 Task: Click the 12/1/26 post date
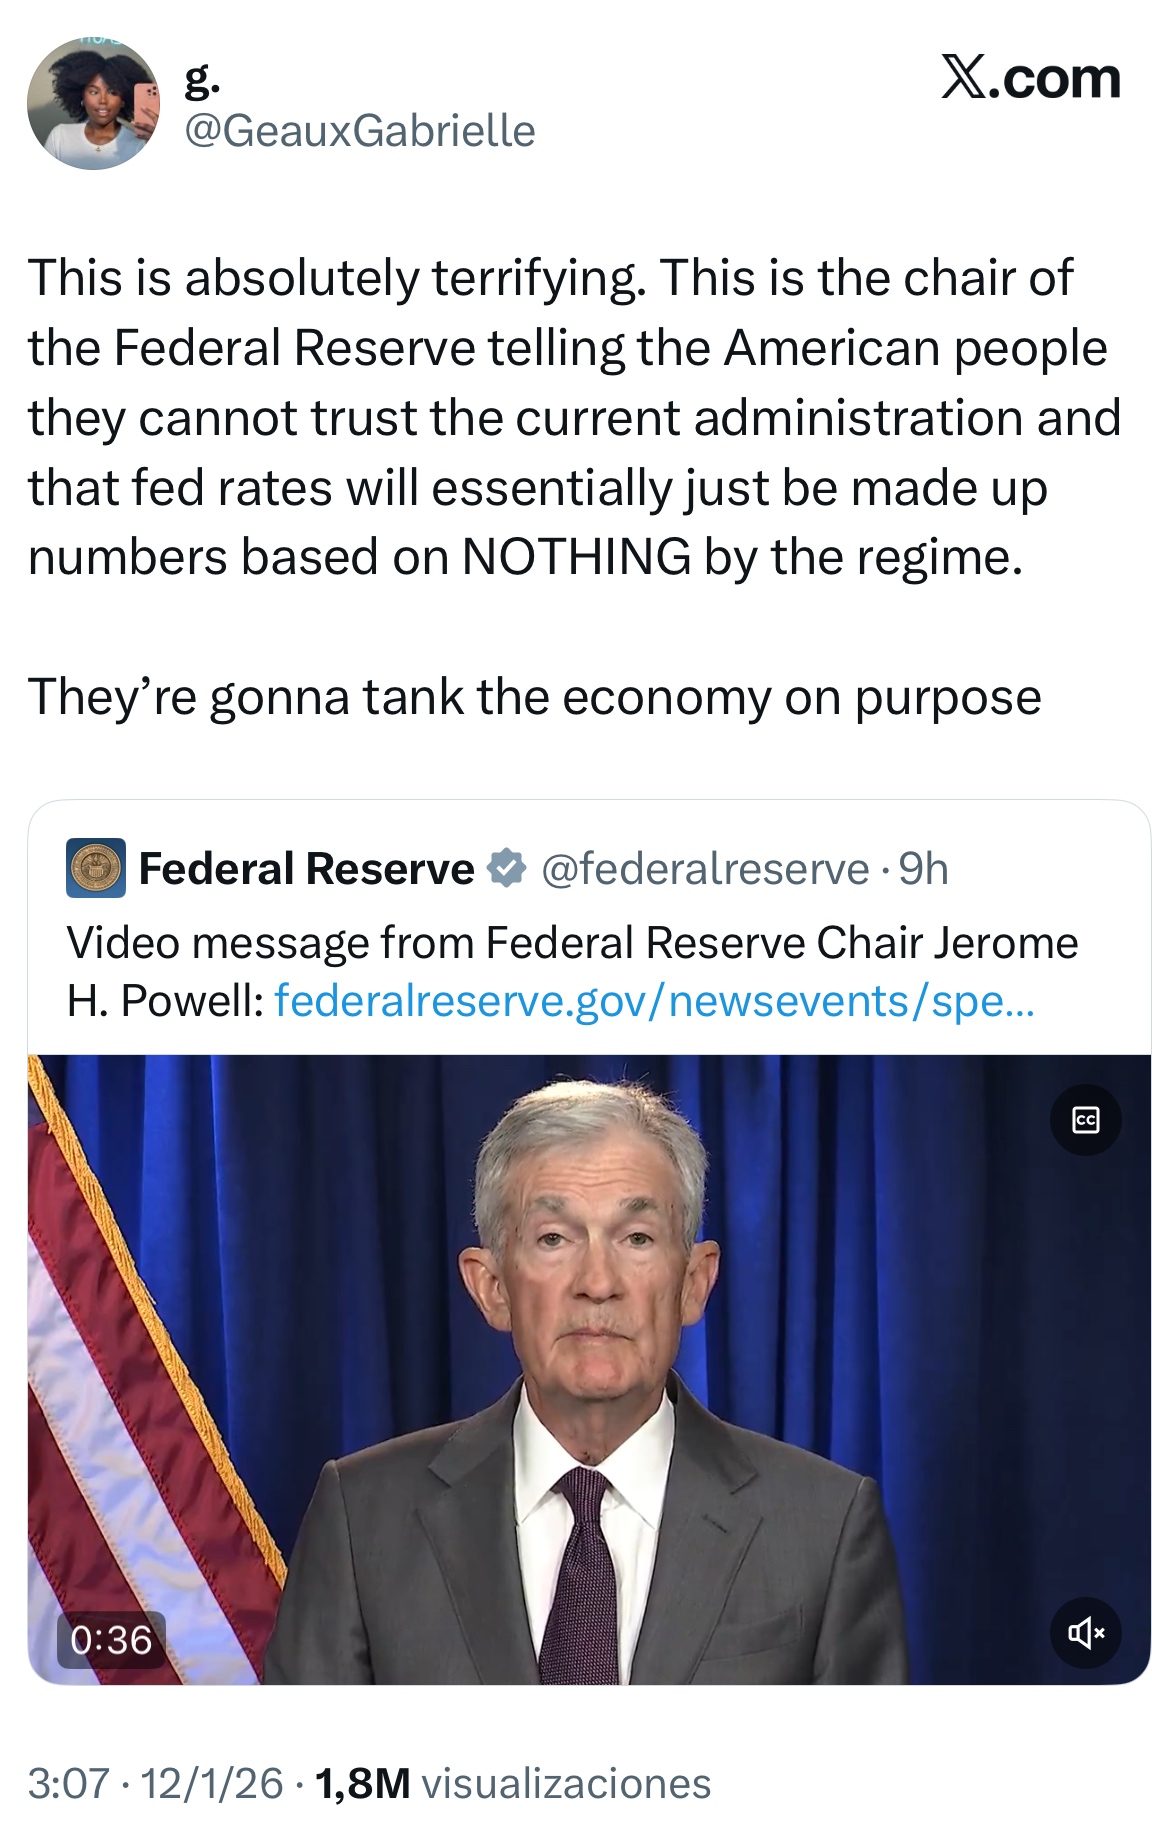[212, 1783]
